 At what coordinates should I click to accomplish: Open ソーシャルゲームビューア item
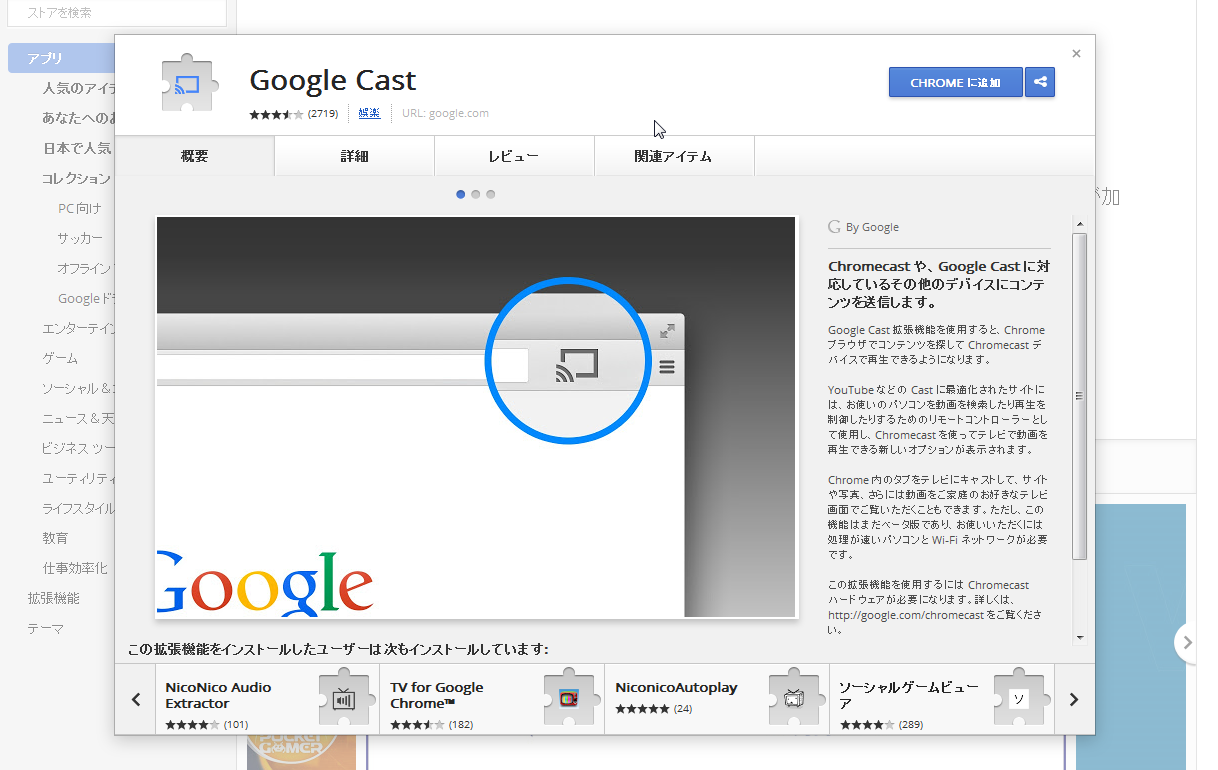[x=942, y=699]
